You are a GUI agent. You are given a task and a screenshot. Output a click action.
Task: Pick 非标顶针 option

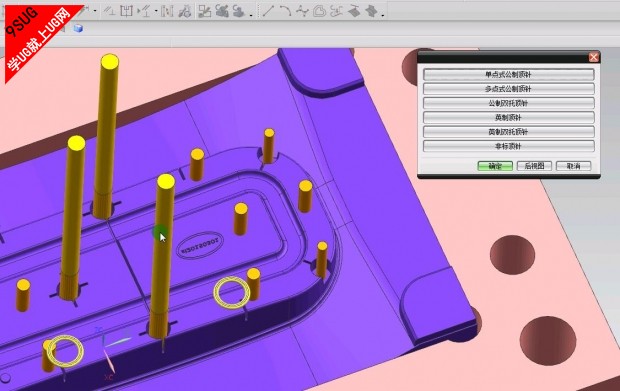[x=508, y=146]
